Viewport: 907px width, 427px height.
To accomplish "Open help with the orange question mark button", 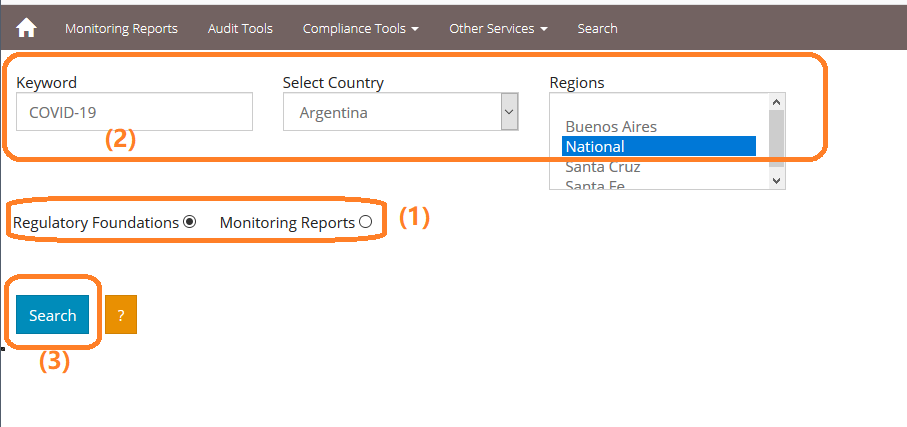I will 121,315.
